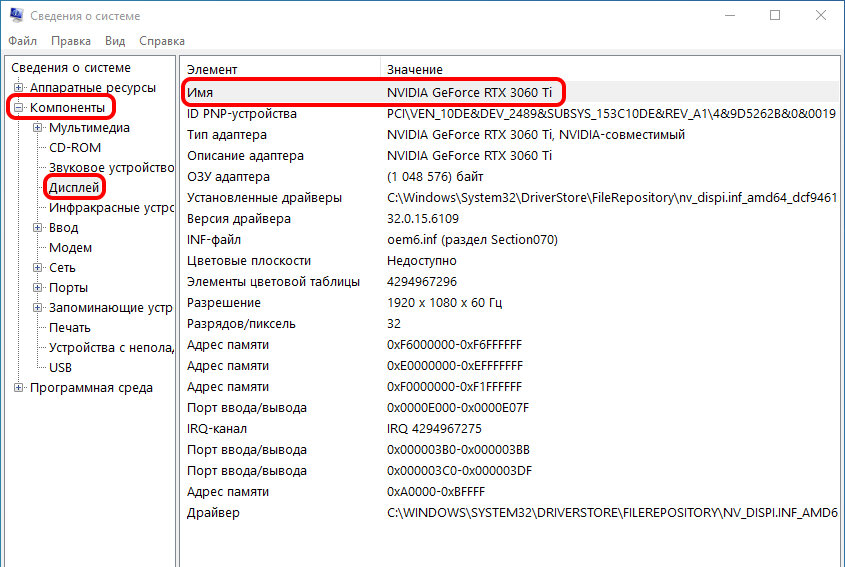Image resolution: width=845 pixels, height=567 pixels.
Task: Select the Драйвер row
Action: click(x=510, y=513)
